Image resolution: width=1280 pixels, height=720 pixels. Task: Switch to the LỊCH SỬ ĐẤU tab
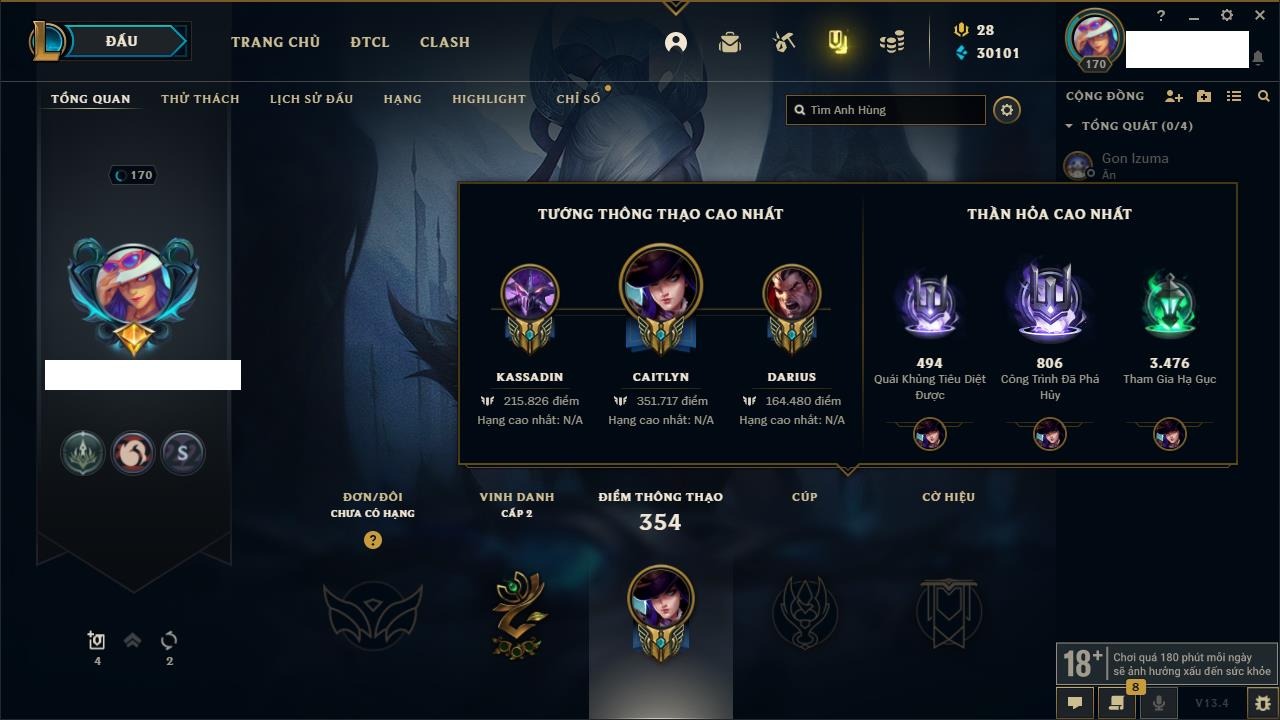[x=311, y=99]
